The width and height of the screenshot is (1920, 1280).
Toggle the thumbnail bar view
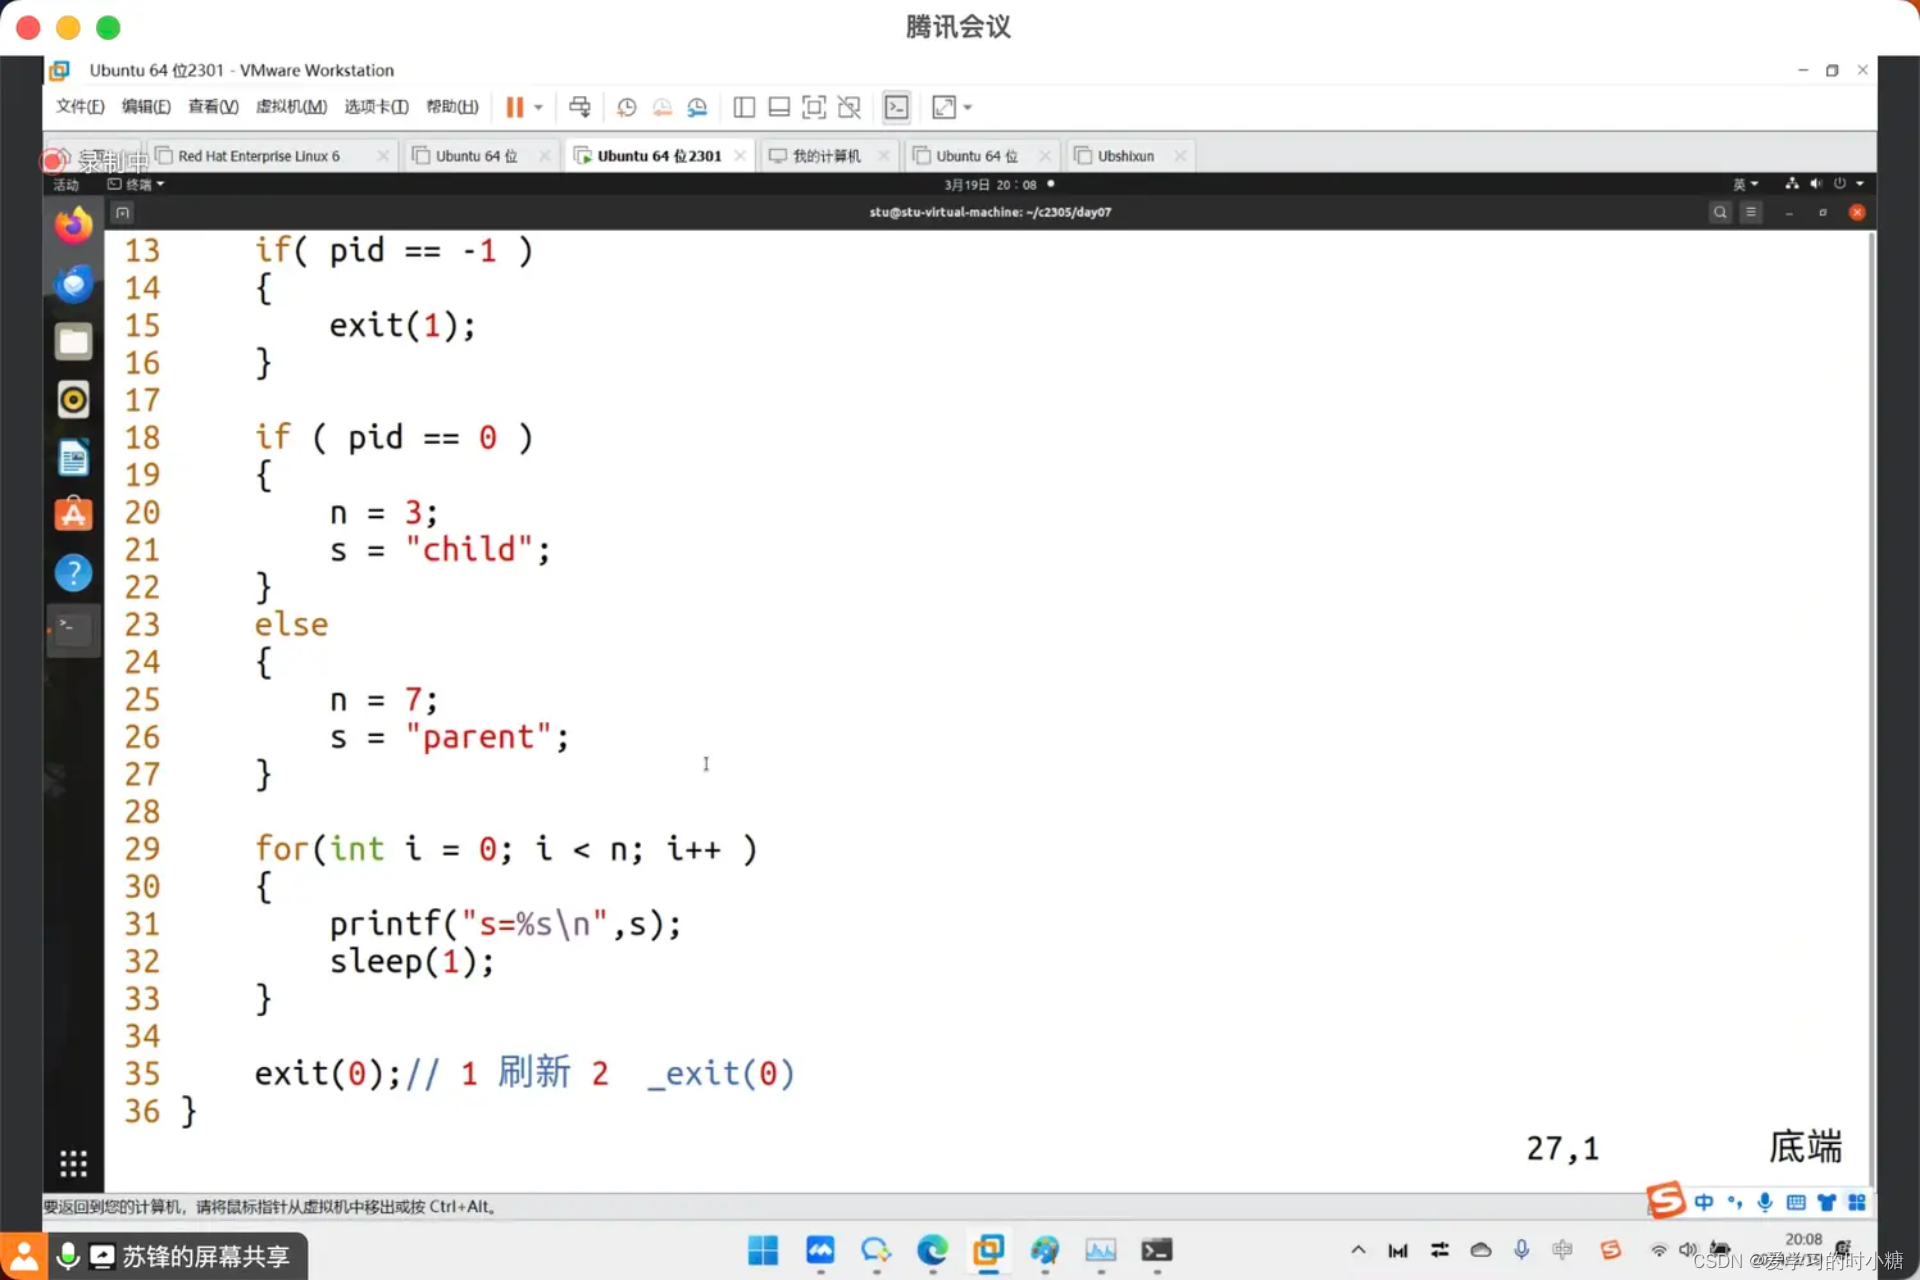click(779, 107)
